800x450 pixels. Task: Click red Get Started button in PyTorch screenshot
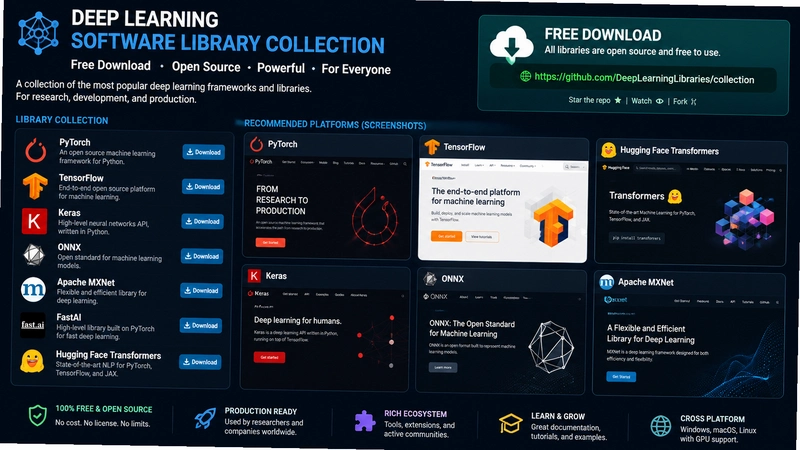pyautogui.click(x=270, y=242)
